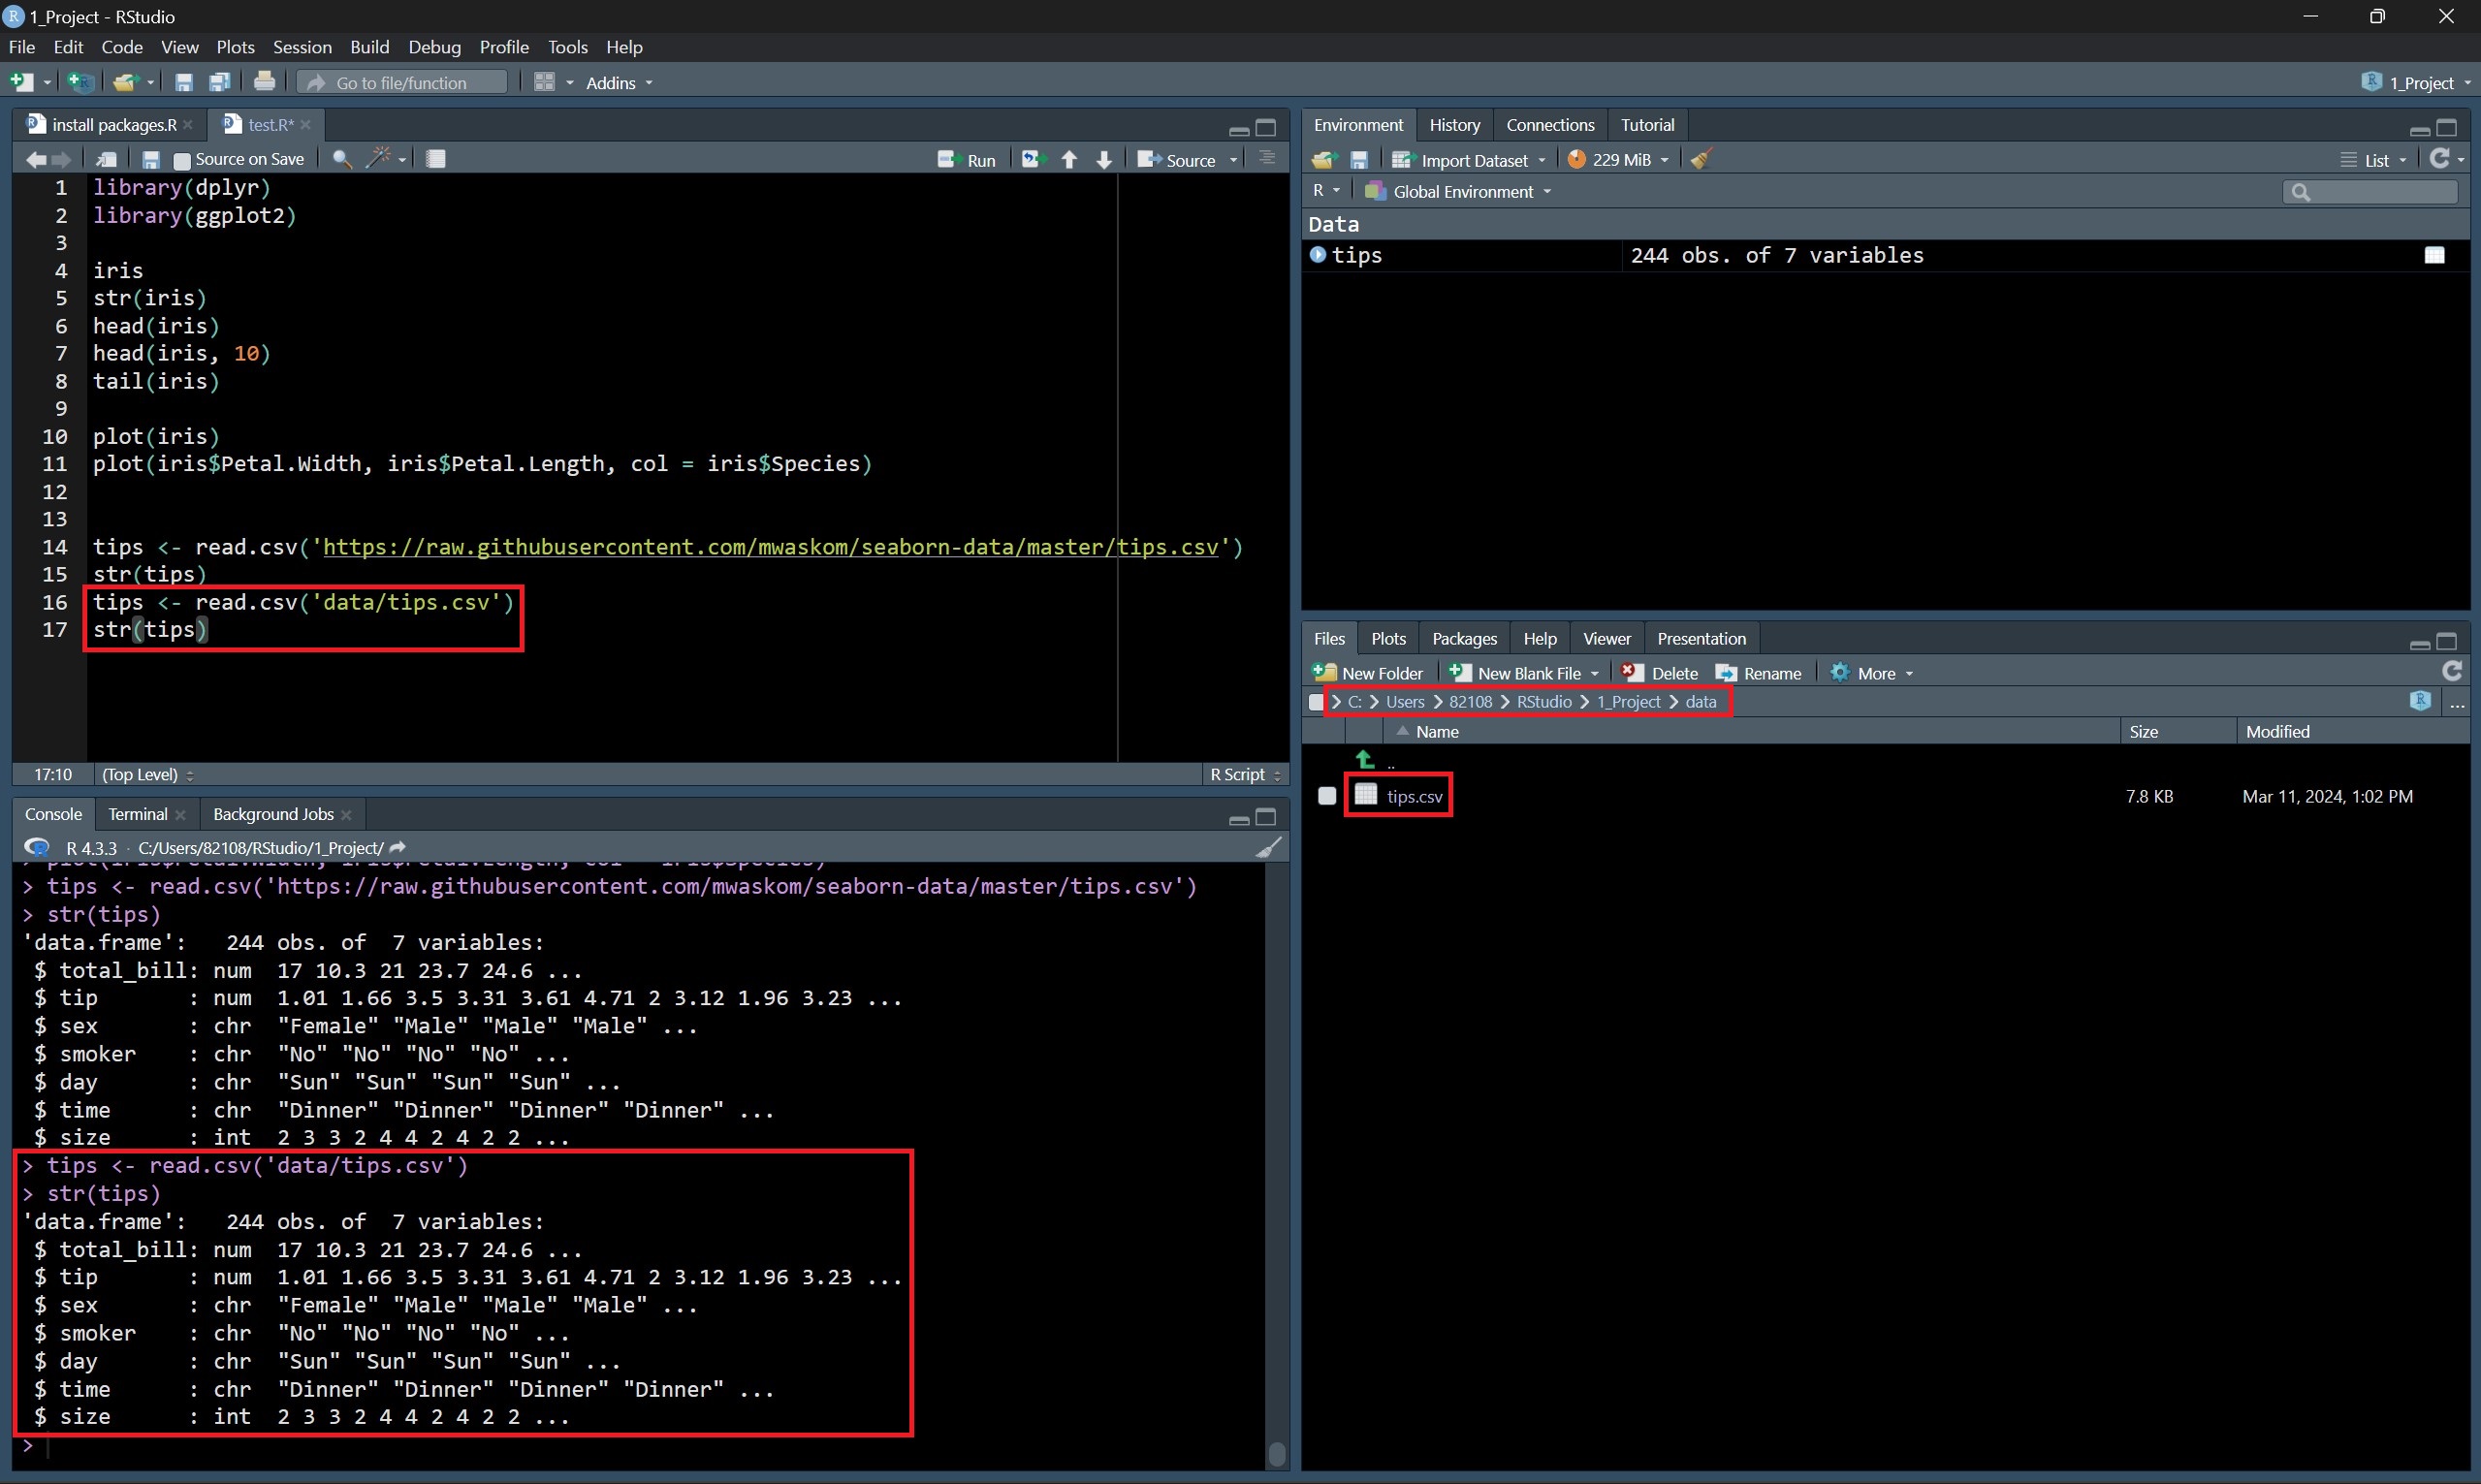Image resolution: width=2481 pixels, height=1484 pixels.
Task: Expand the Global Environment dropdown
Action: click(1461, 191)
